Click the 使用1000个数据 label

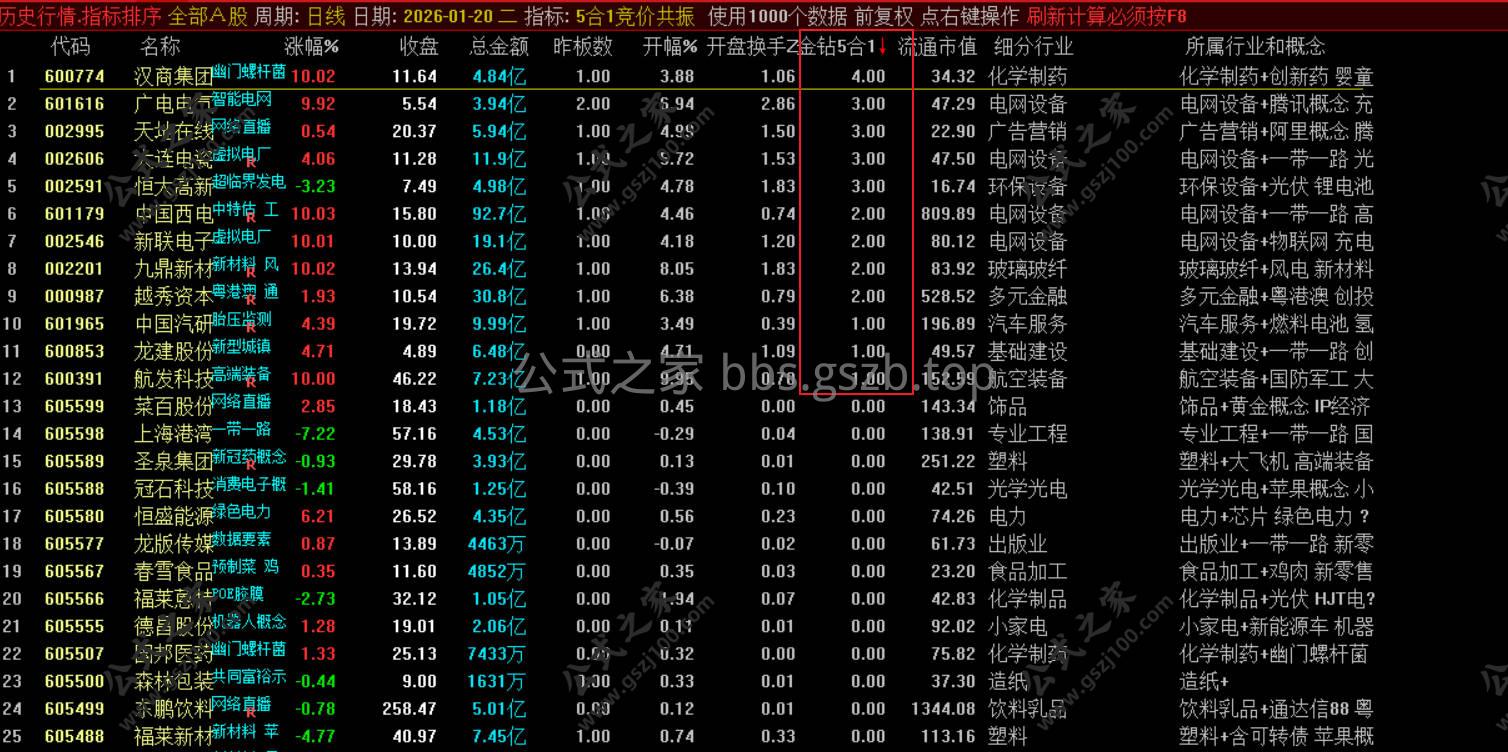click(777, 16)
